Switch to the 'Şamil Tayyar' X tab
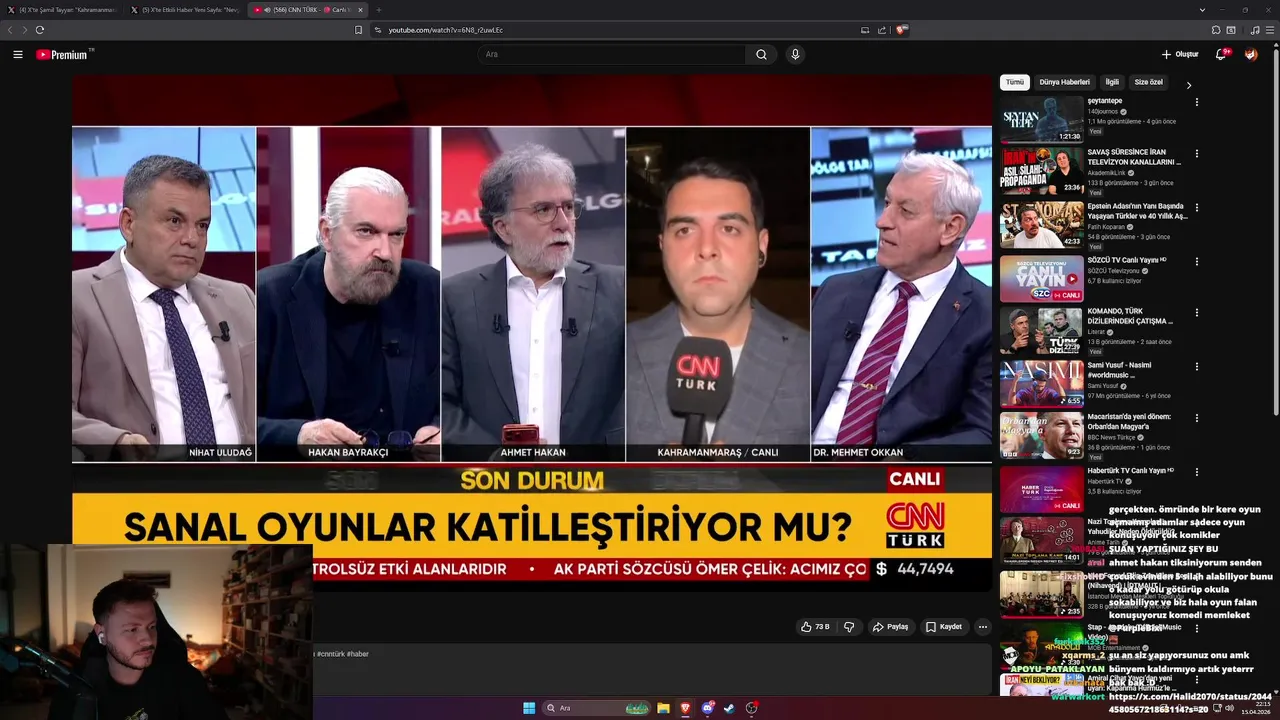The height and width of the screenshot is (720, 1280). coord(61,9)
